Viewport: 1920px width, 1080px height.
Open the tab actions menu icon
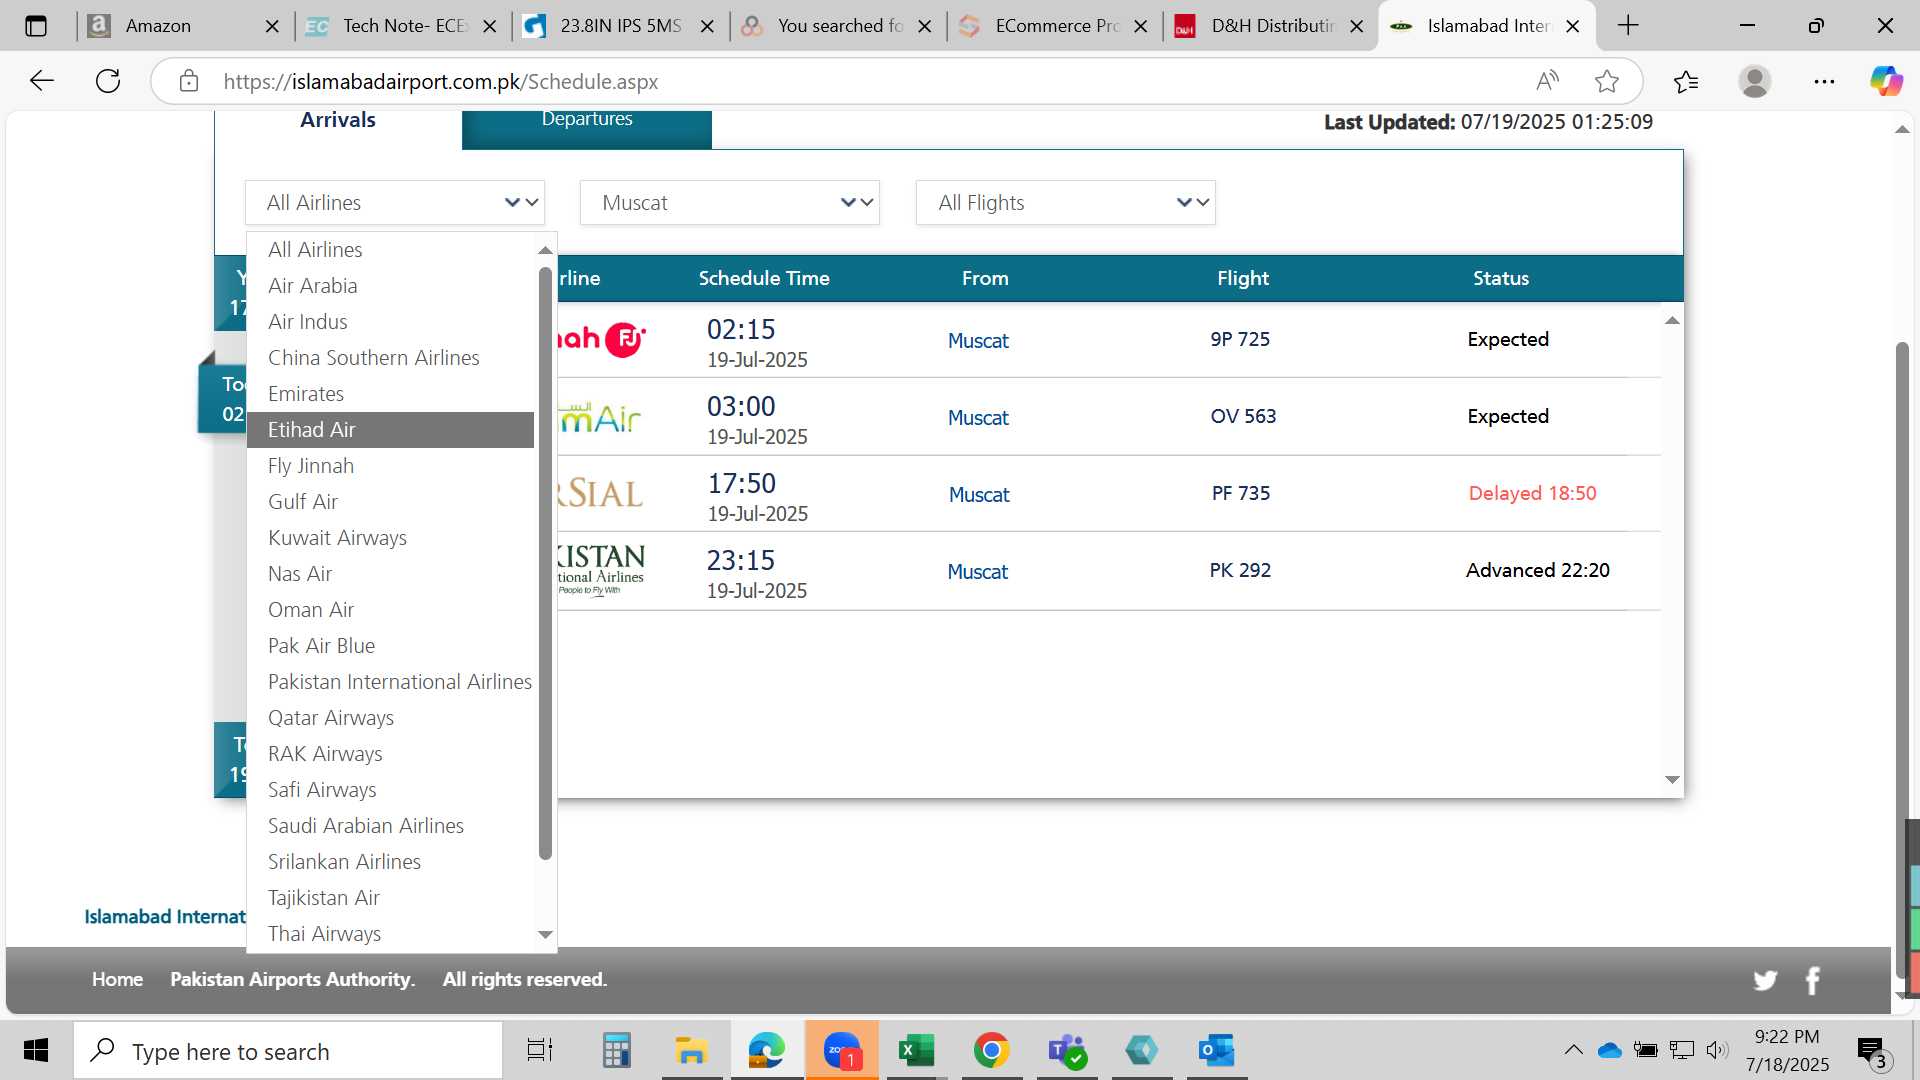pyautogui.click(x=36, y=26)
